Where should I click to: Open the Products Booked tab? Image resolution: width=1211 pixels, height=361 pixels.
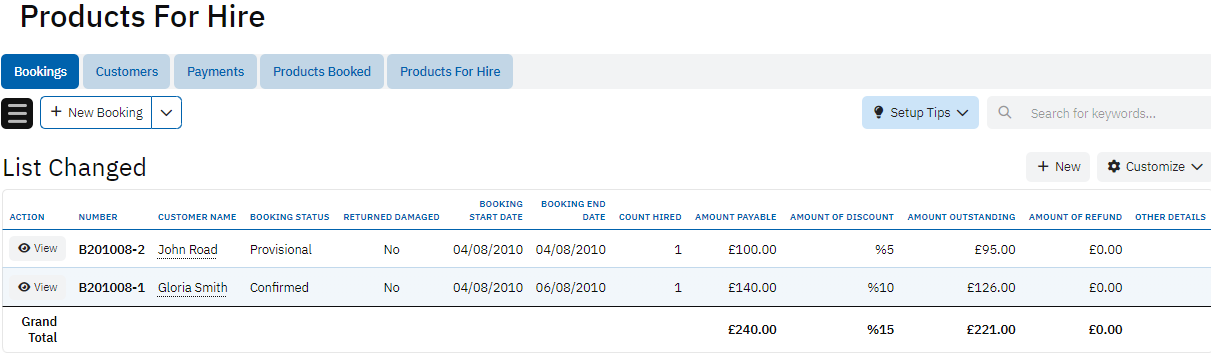click(x=322, y=72)
